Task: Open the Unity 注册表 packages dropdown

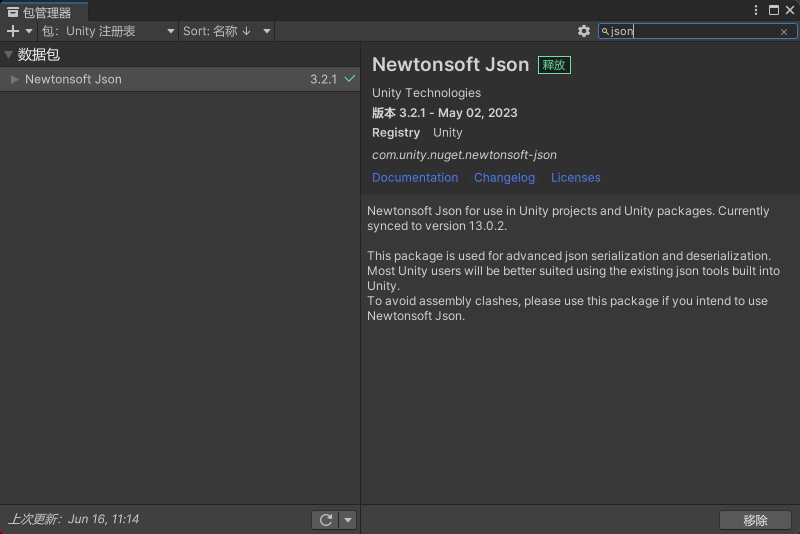Action: 108,31
